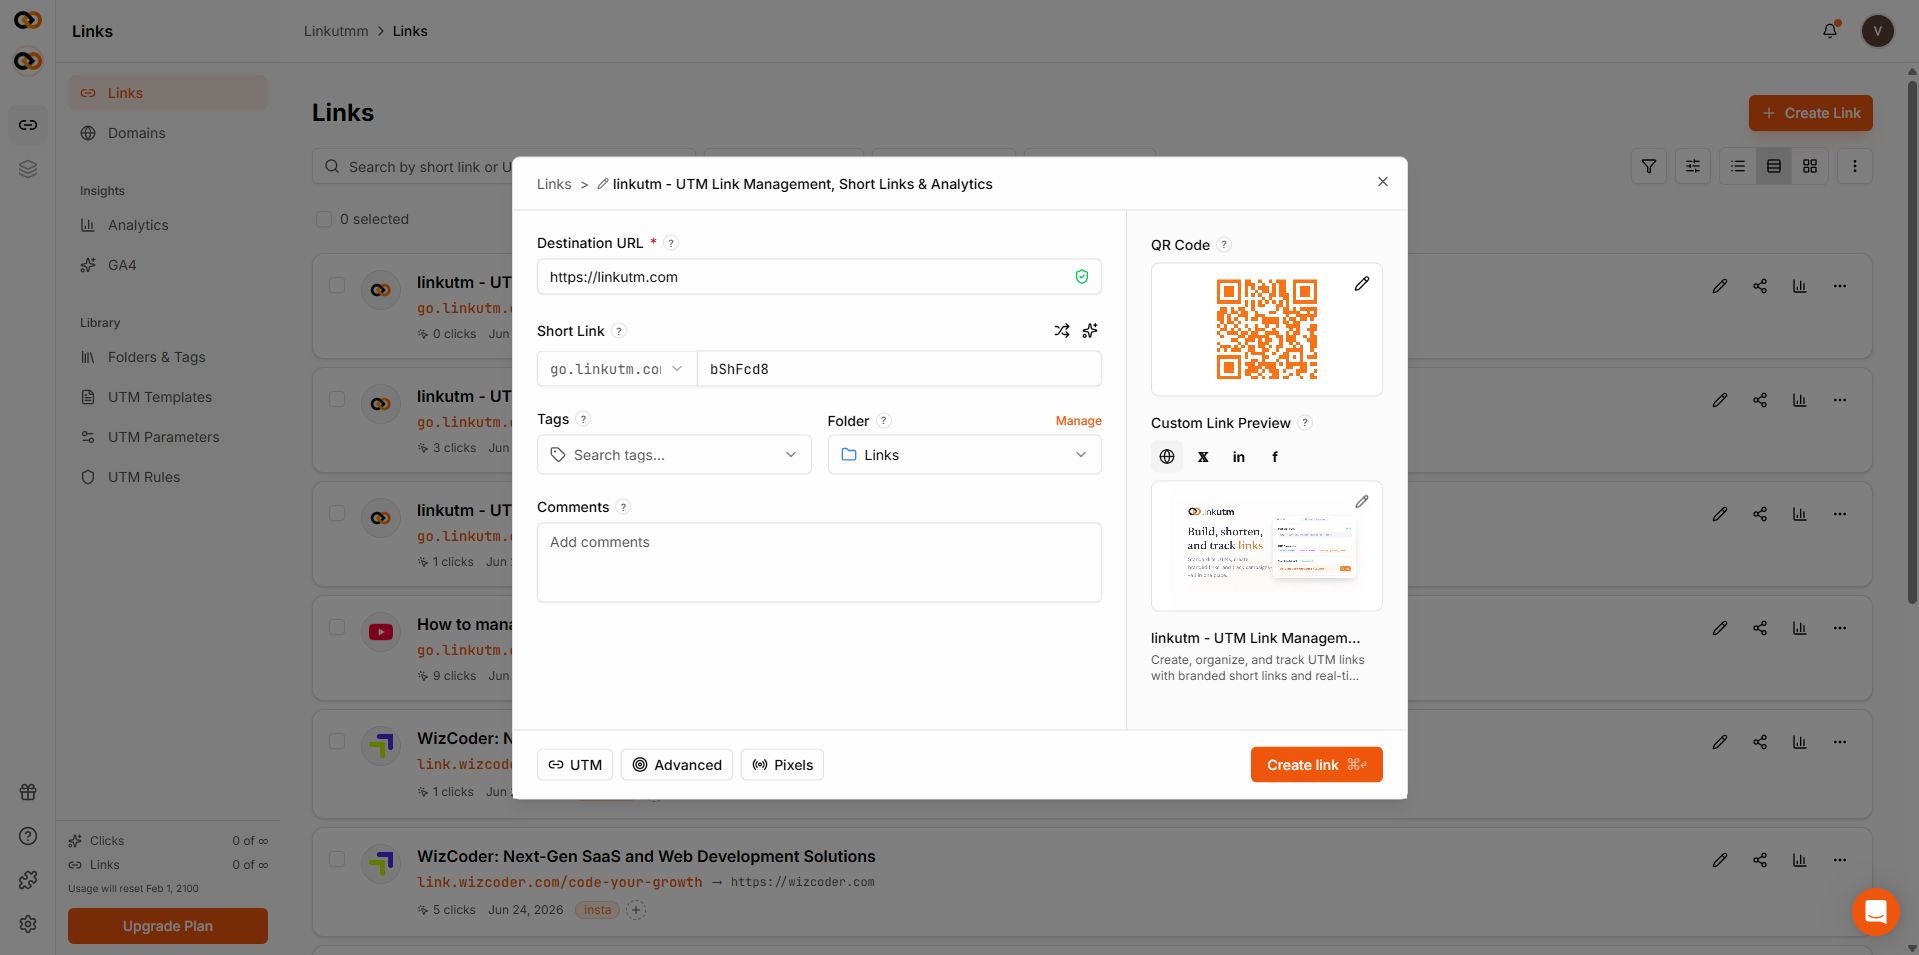
Task: Open the settings gear in left rail
Action: pyautogui.click(x=28, y=924)
